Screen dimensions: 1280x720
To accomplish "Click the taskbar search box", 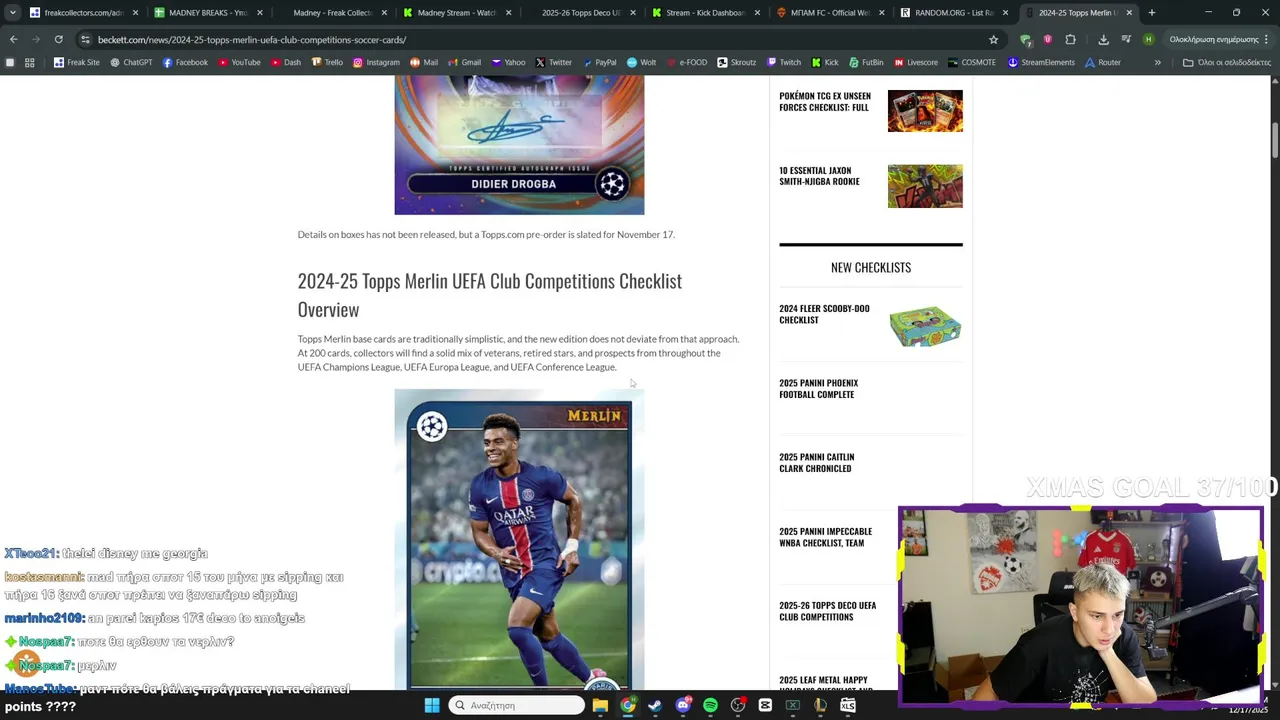I will click(516, 705).
